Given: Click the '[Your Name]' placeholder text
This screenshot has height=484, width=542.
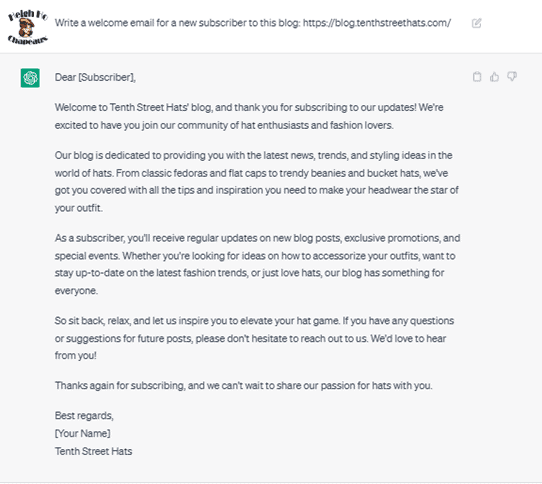Looking at the screenshot, I should point(83,433).
